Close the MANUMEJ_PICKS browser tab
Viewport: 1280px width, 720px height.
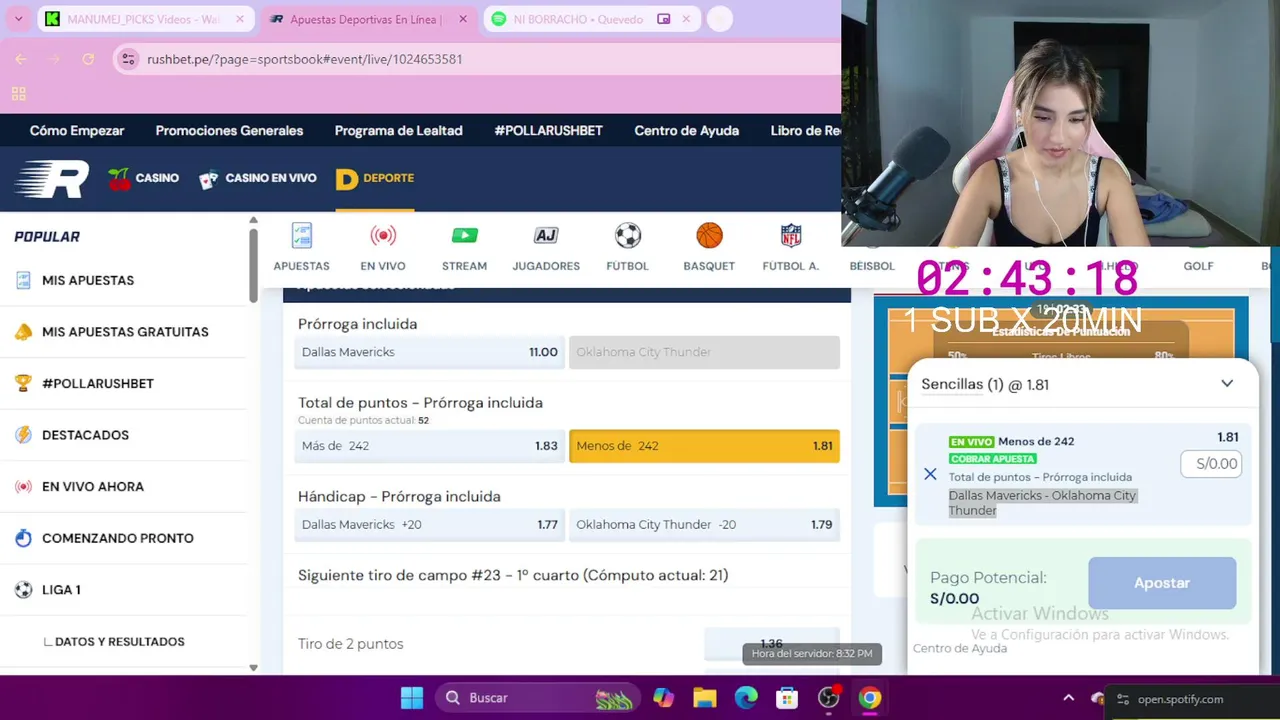click(240, 19)
